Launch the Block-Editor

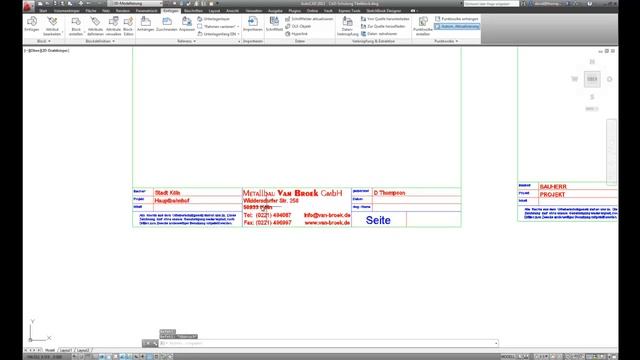[x=128, y=26]
